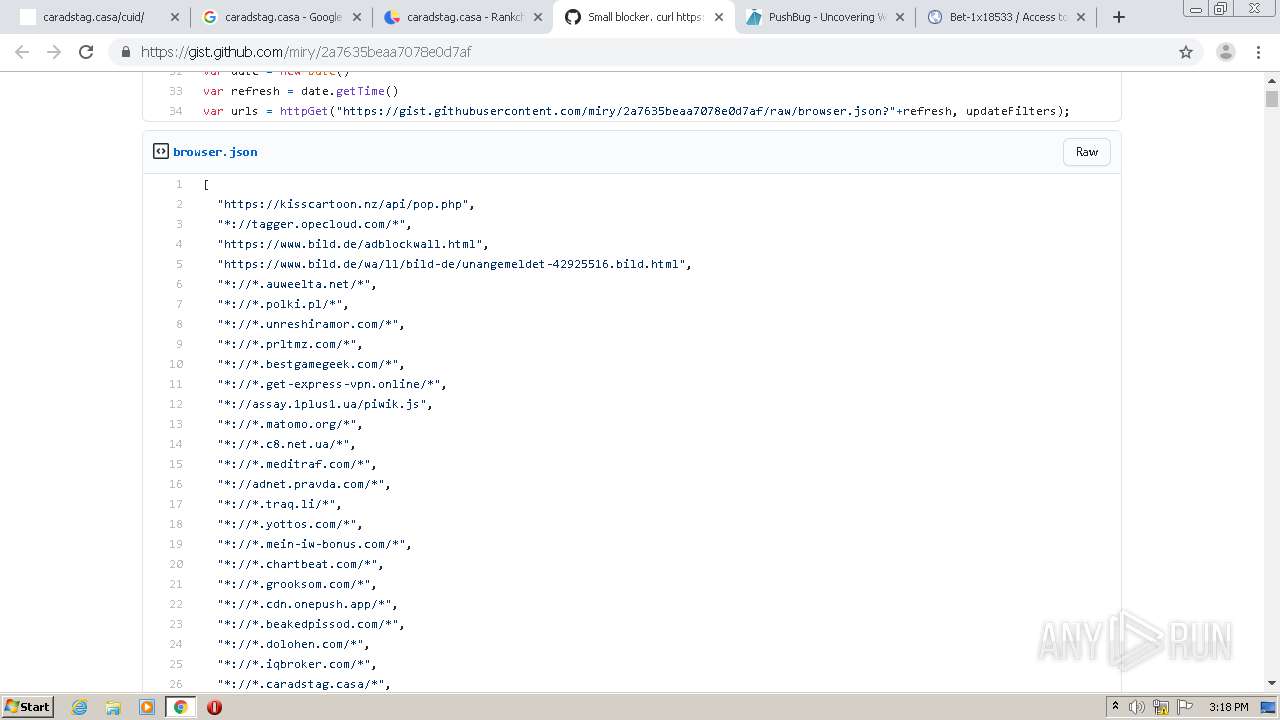Click the bild.de unangemeldet-42925516 entry
The height and width of the screenshot is (720, 1280).
coord(454,264)
